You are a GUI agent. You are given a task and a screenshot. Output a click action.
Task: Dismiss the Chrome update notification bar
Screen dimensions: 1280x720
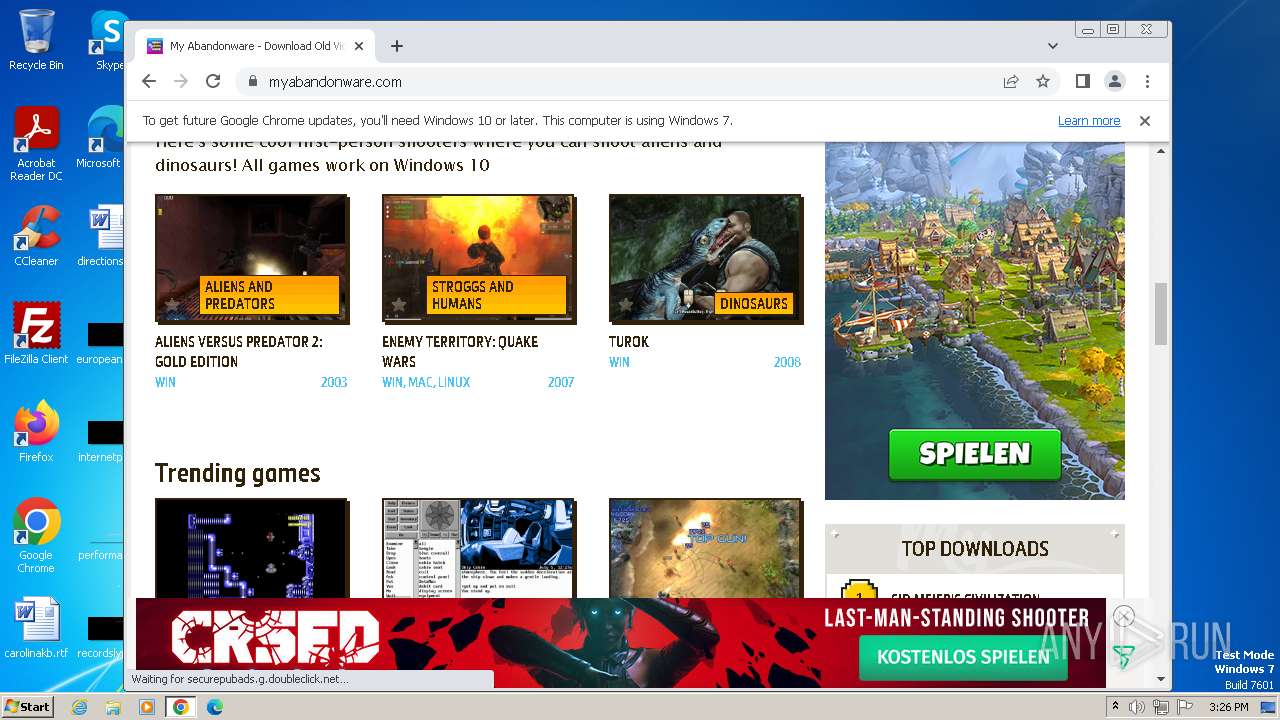(1145, 121)
